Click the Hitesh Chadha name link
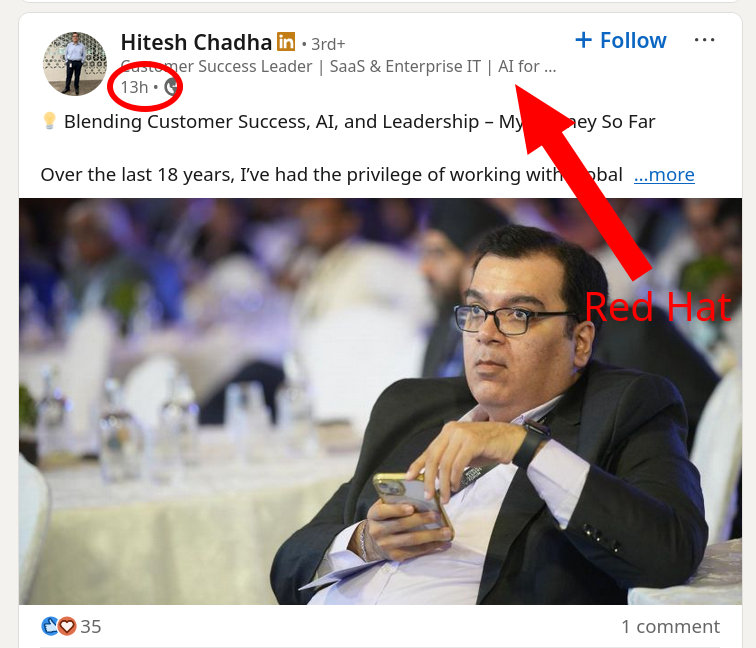The image size is (756, 648). 196,42
